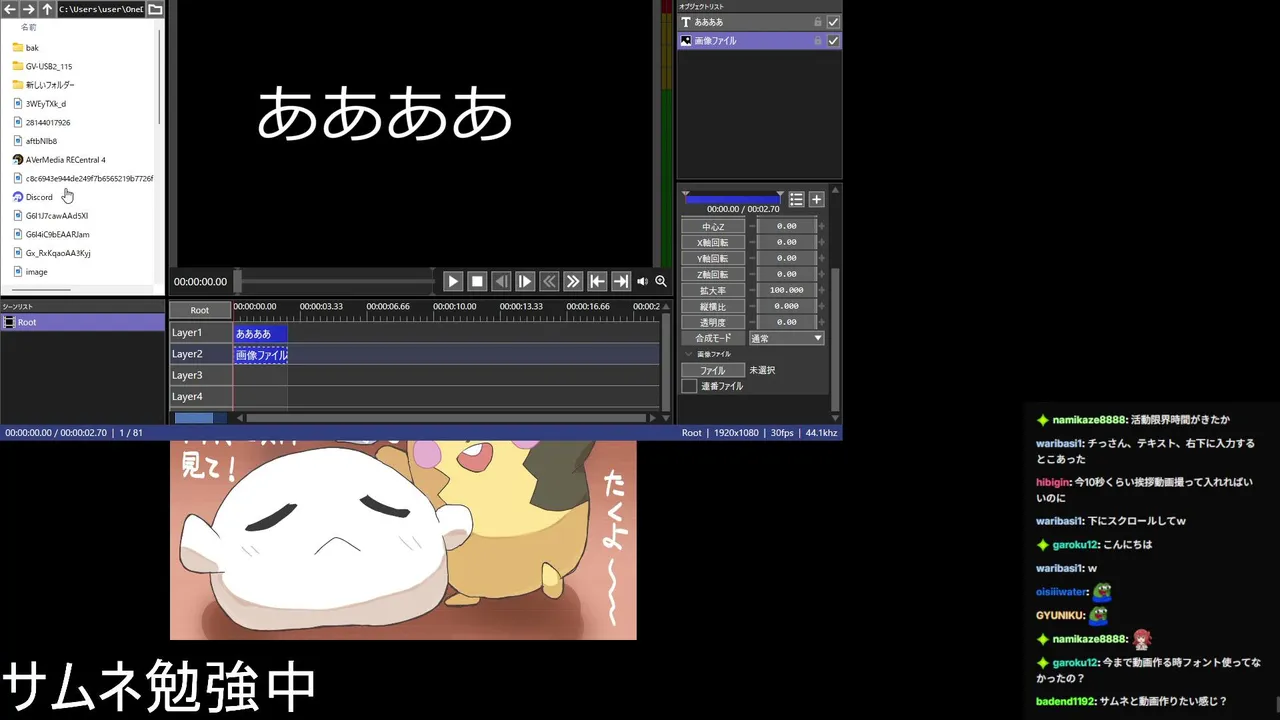Image resolution: width=1280 pixels, height=720 pixels.
Task: Toggle visibility checkbox of ああああ object
Action: click(833, 22)
